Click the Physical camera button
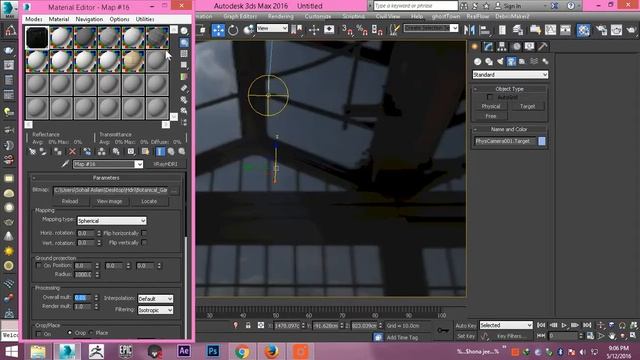 [x=491, y=107]
